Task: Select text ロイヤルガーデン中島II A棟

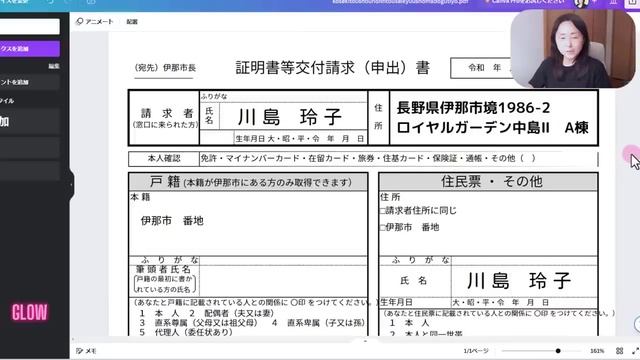Action: 493,128
